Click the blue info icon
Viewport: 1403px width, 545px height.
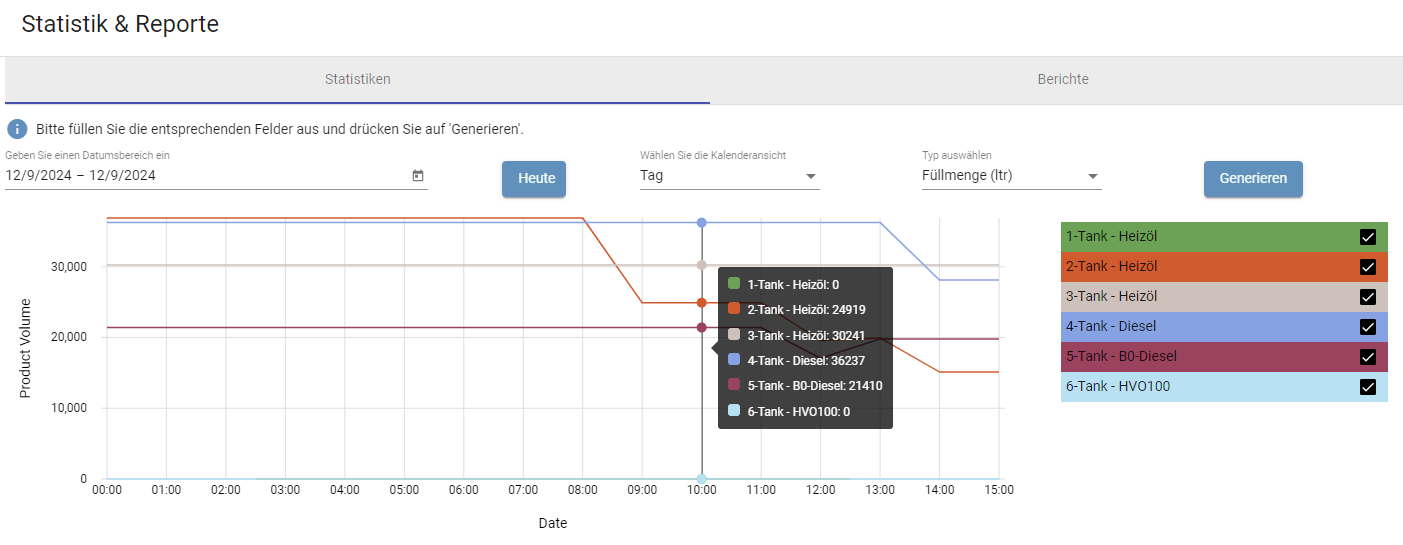pyautogui.click(x=17, y=129)
